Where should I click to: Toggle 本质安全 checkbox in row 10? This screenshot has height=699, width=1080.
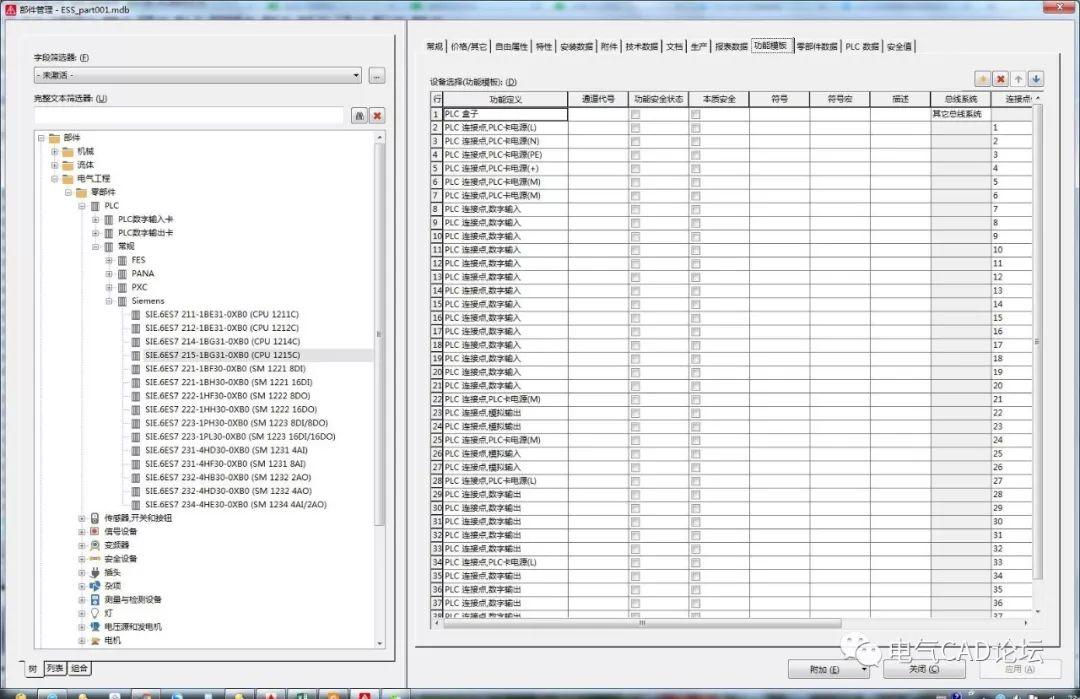[x=696, y=237]
